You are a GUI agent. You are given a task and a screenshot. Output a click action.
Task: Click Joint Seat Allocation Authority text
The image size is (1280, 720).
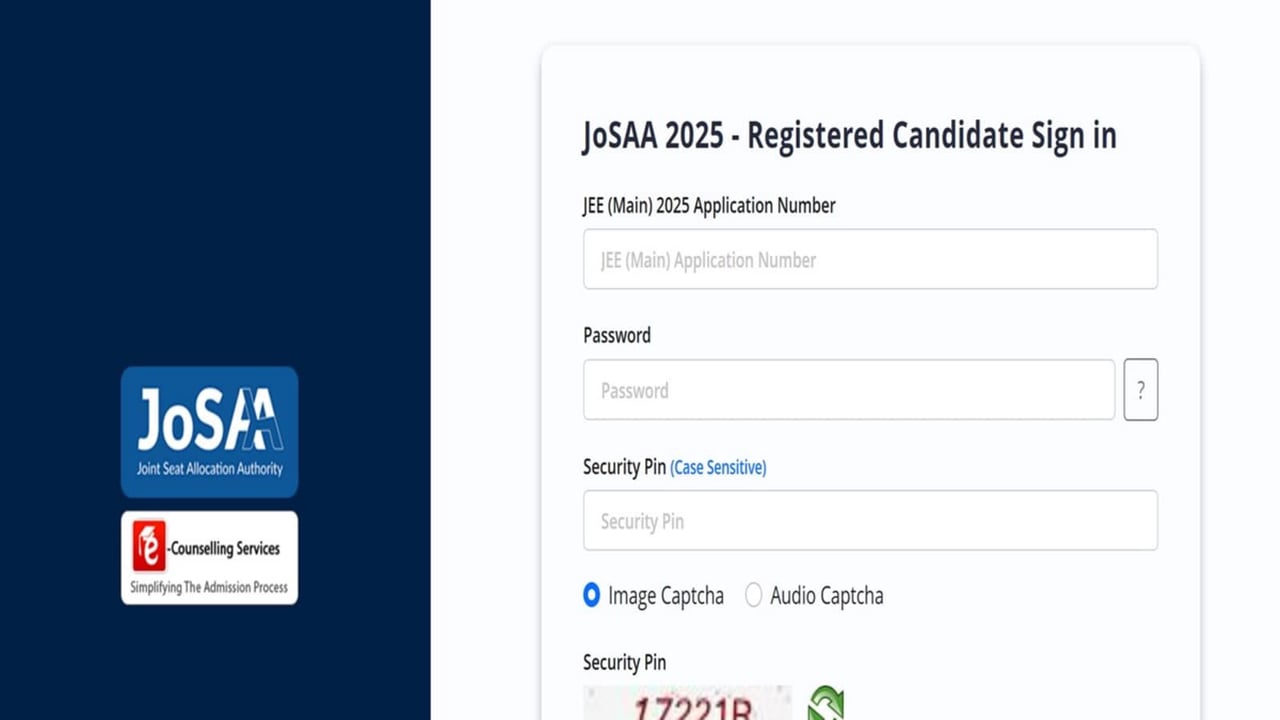coord(210,468)
